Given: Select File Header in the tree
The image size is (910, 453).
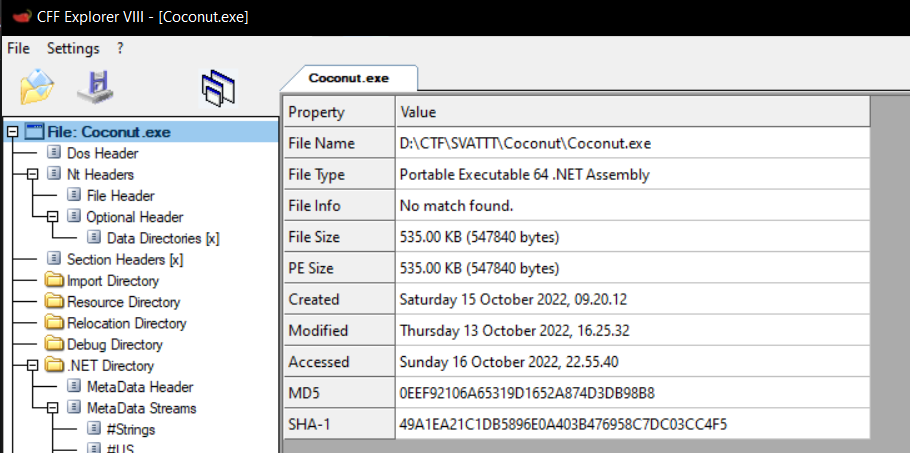Looking at the screenshot, I should click(x=121, y=196).
